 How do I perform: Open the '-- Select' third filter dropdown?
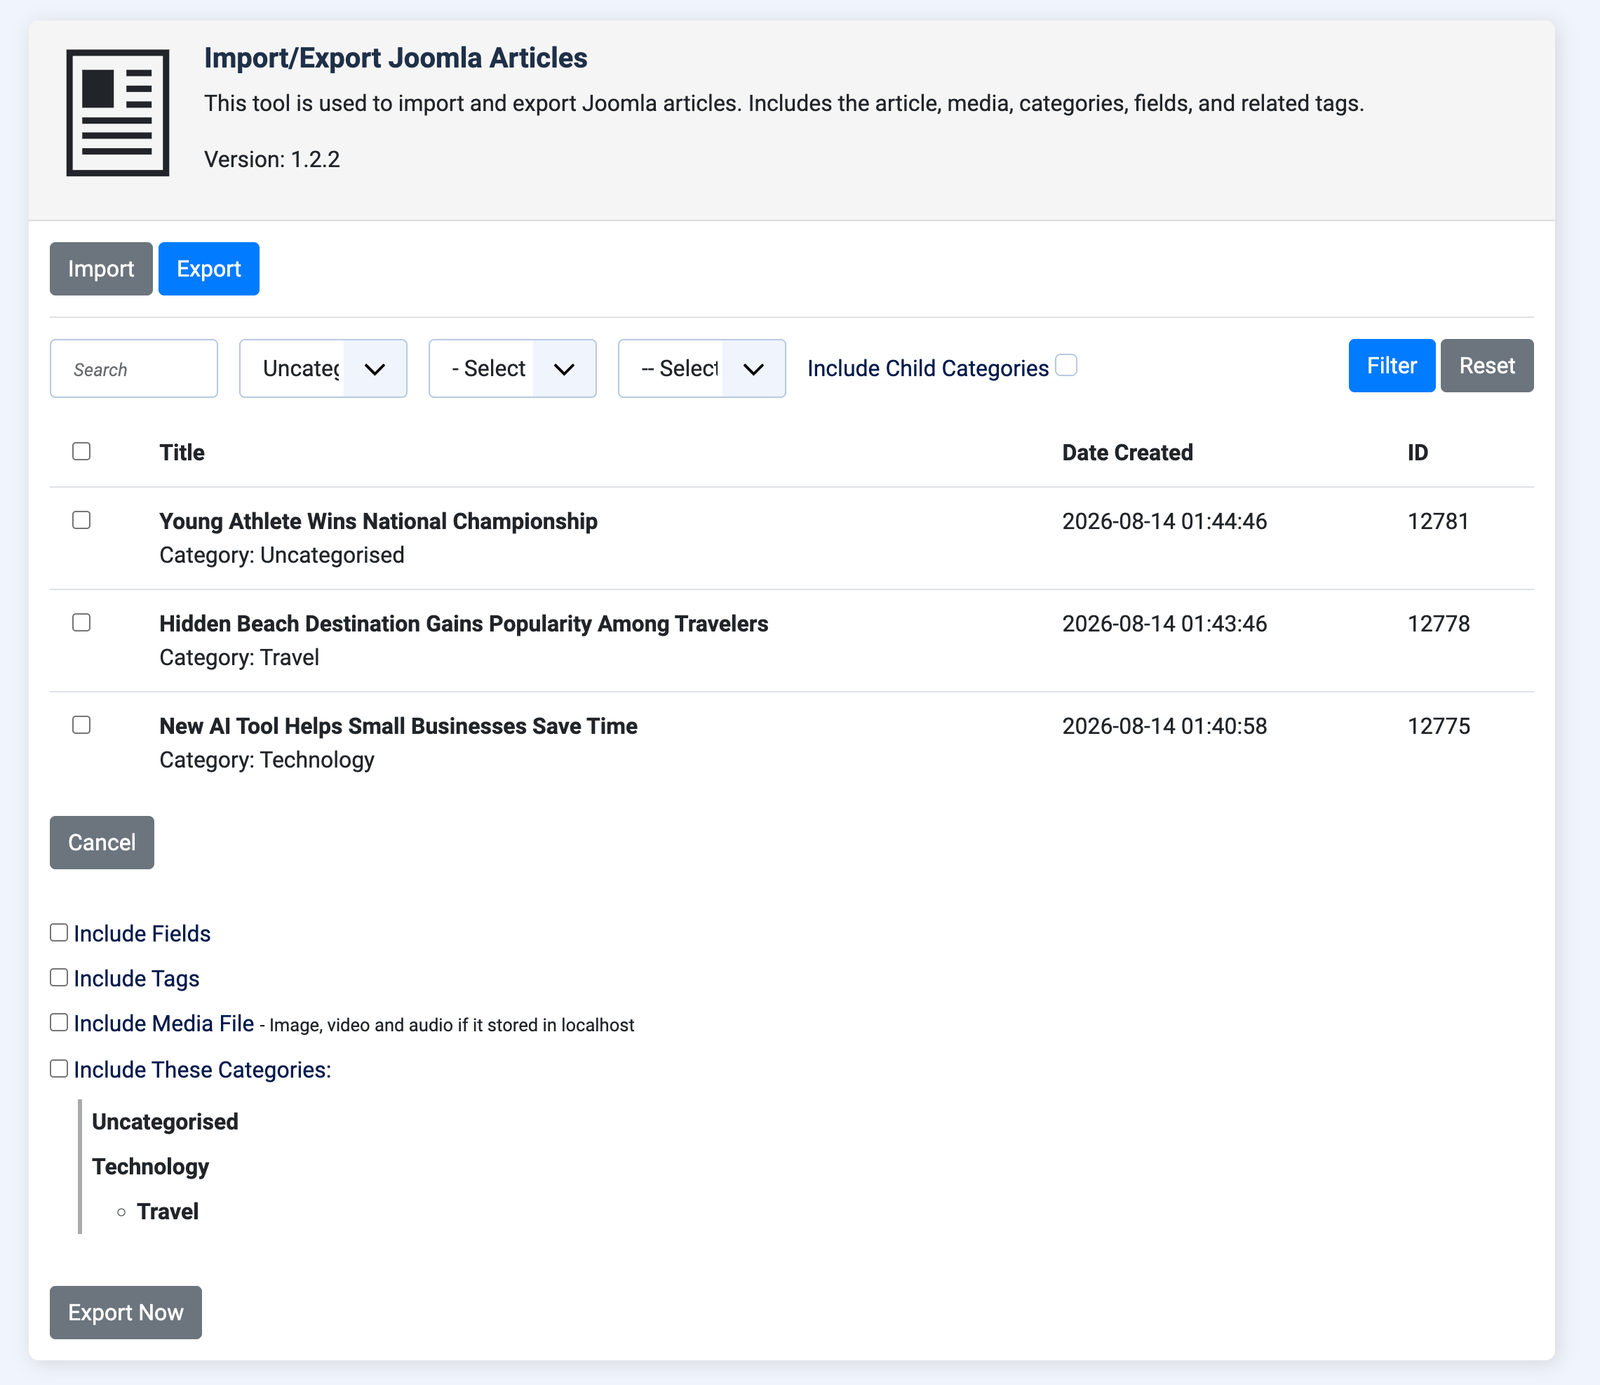702,368
